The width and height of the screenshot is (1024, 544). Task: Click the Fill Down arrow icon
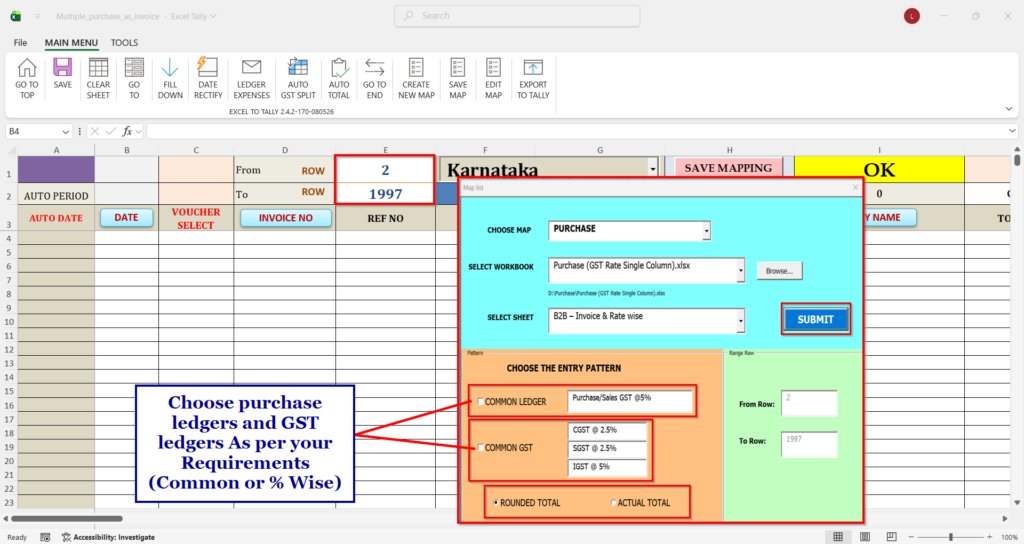click(x=170, y=68)
